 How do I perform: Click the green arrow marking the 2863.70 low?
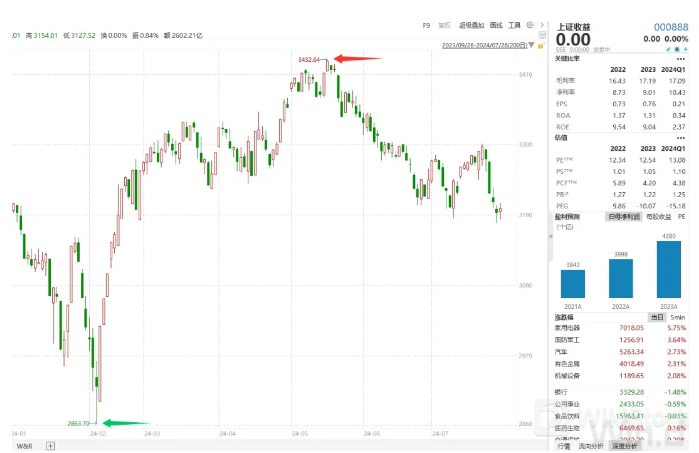click(124, 423)
